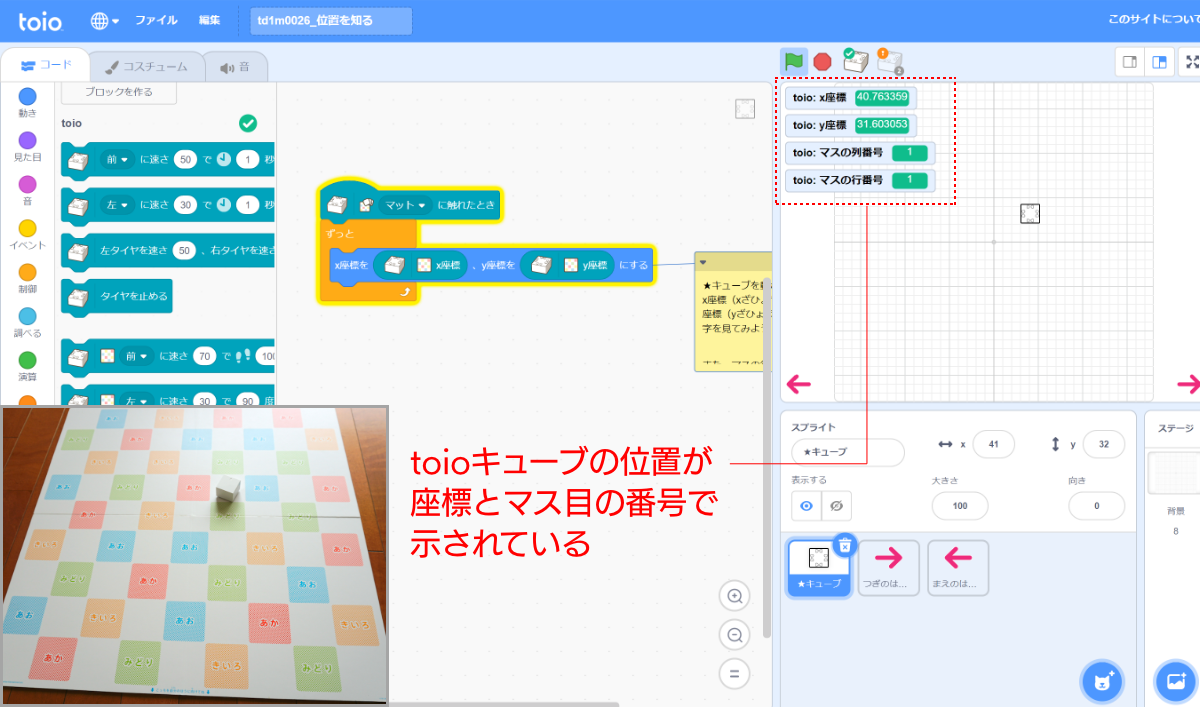Image resolution: width=1200 pixels, height=707 pixels.
Task: Stop all scripts with the red stop icon
Action: pos(821,61)
